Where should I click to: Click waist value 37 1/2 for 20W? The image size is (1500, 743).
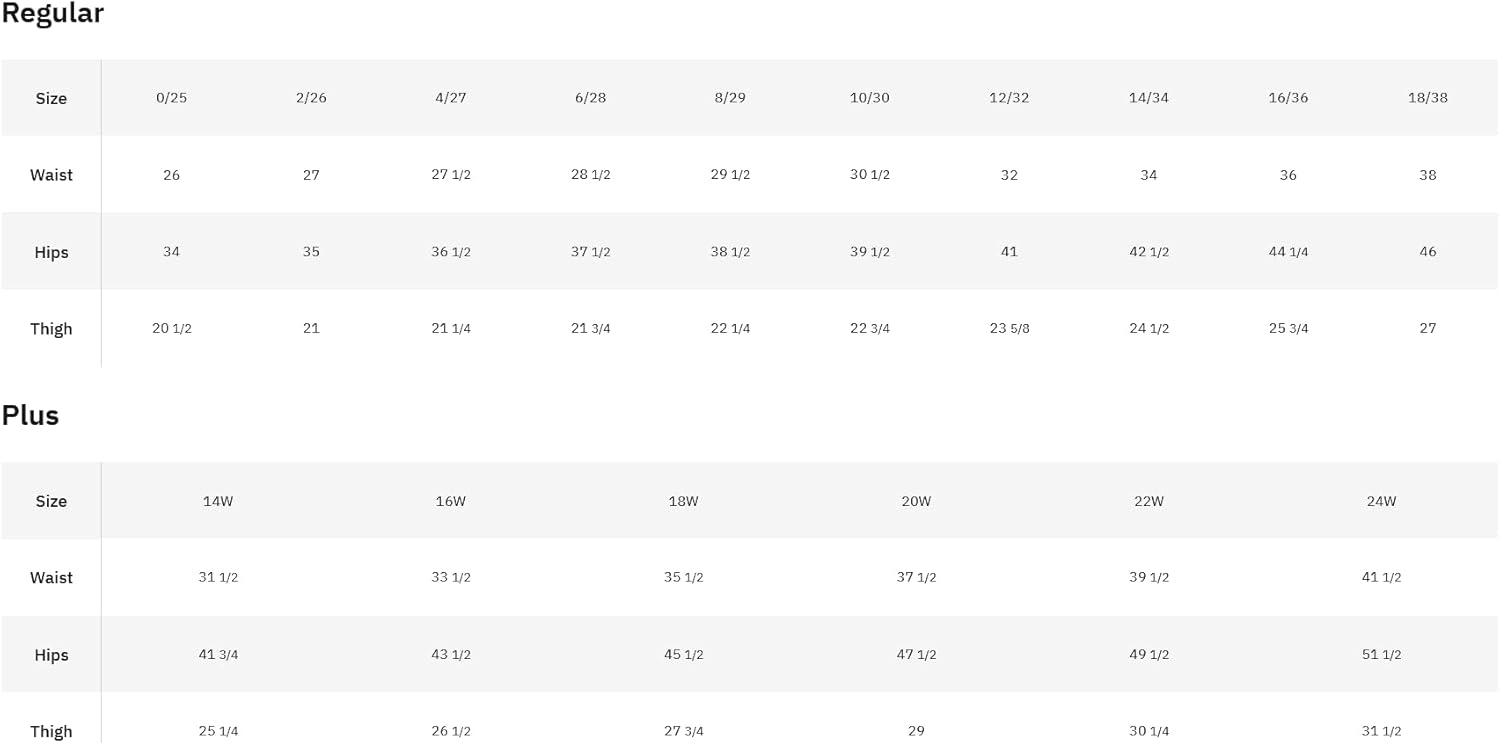916,577
